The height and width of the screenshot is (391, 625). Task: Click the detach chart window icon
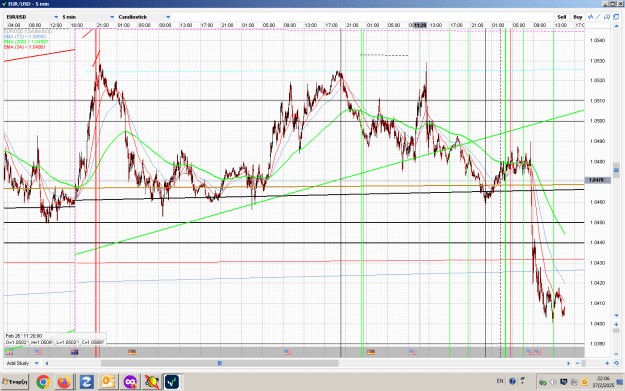pyautogui.click(x=616, y=17)
